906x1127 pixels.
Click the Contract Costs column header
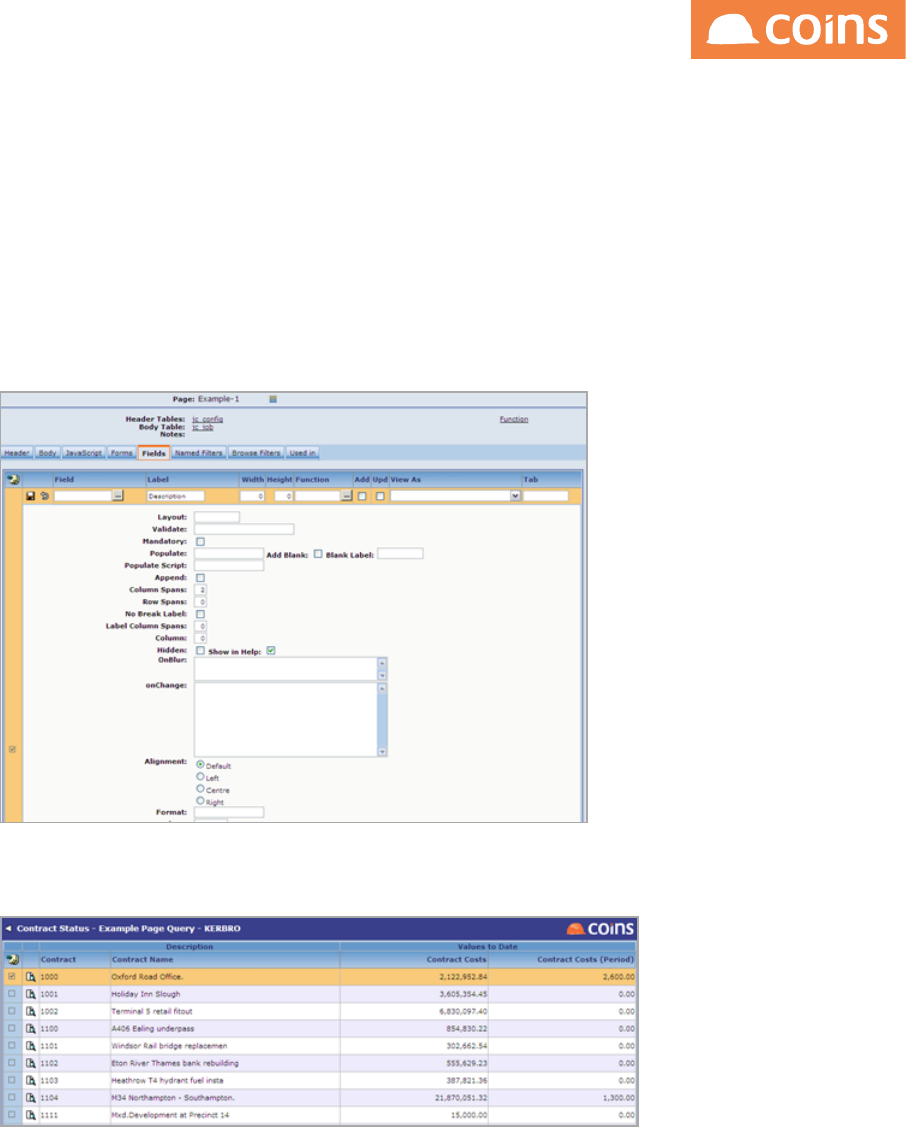coord(456,960)
